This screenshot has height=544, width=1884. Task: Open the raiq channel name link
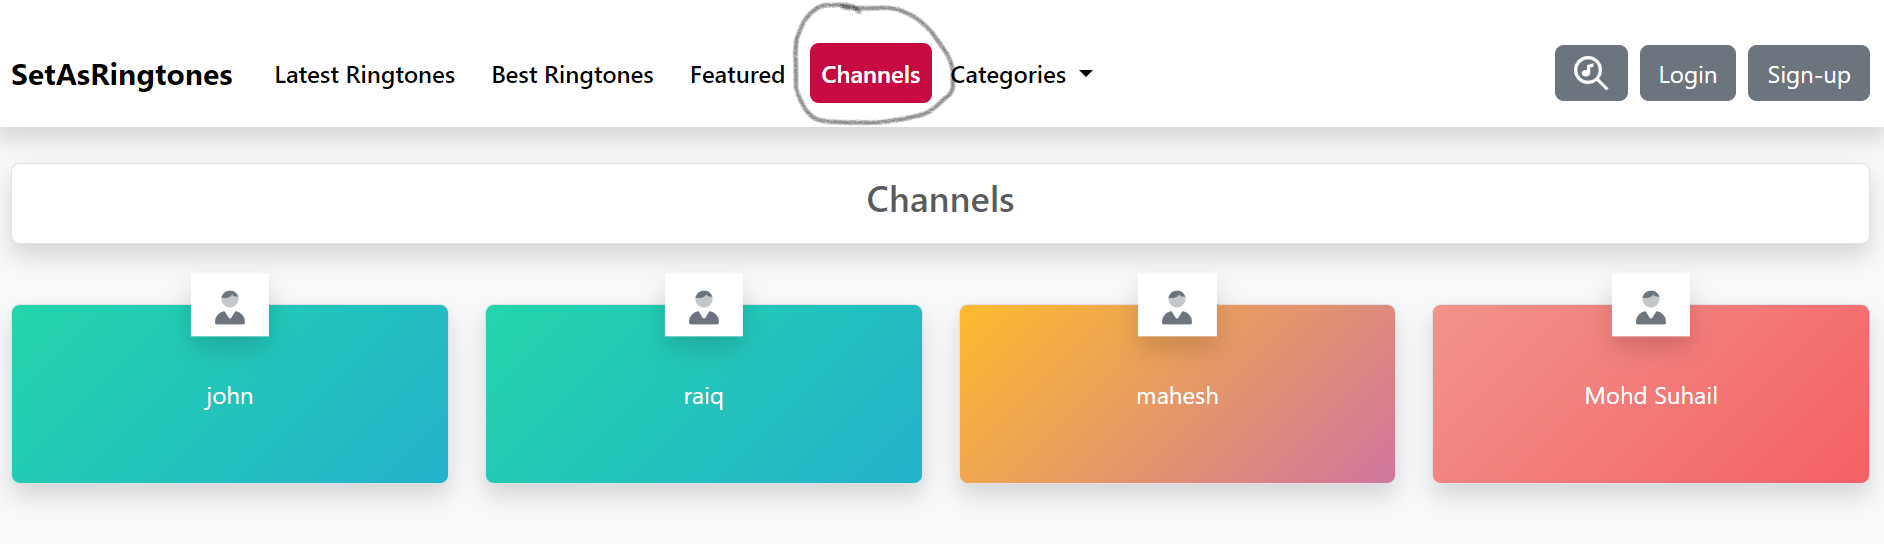(x=703, y=396)
